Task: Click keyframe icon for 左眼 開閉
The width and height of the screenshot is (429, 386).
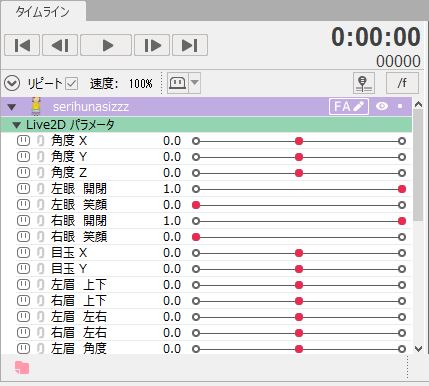Action: [x=23, y=189]
